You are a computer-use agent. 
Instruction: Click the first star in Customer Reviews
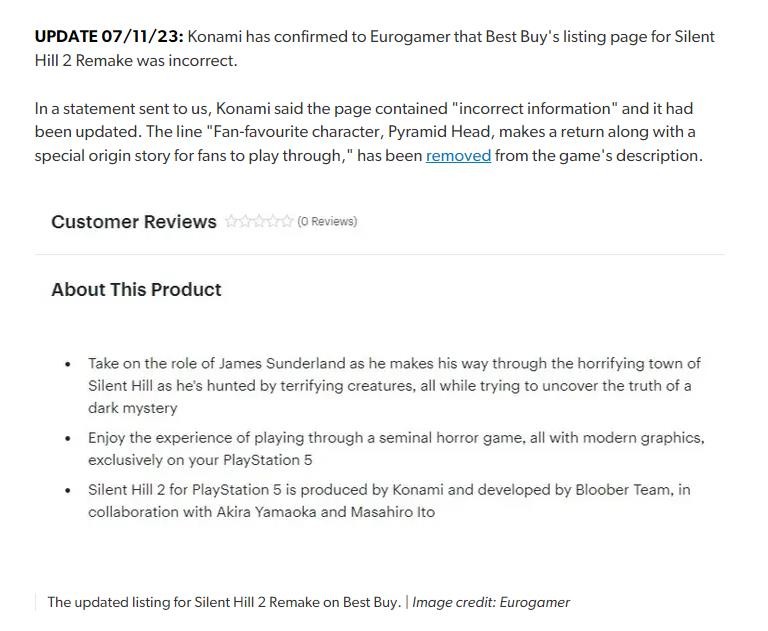(x=231, y=222)
